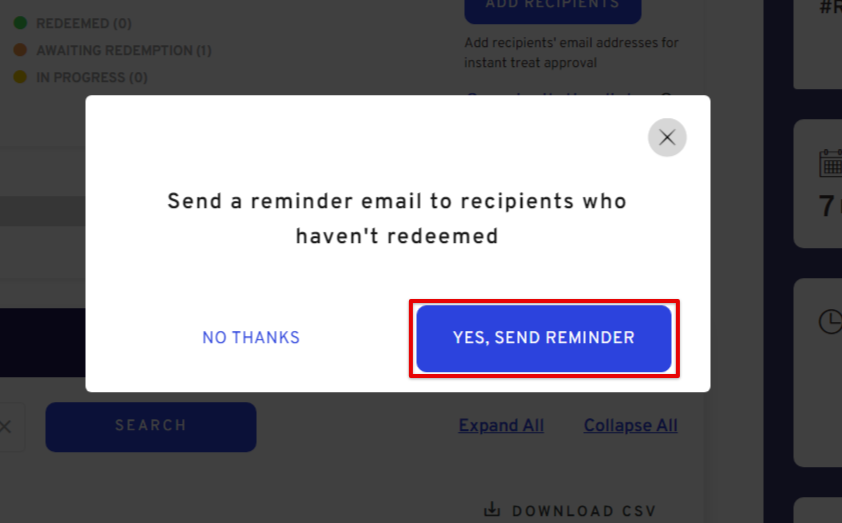
Task: Select the In Progress (0) legend label
Action: 92,77
